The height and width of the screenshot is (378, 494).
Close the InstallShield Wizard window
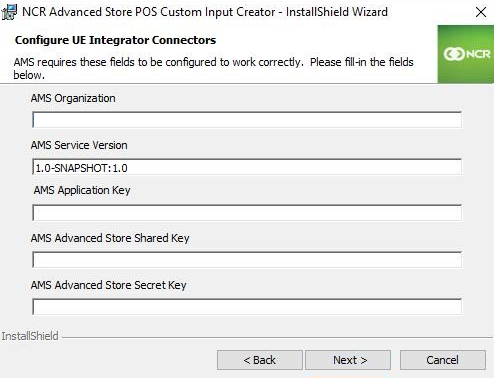(481, 12)
